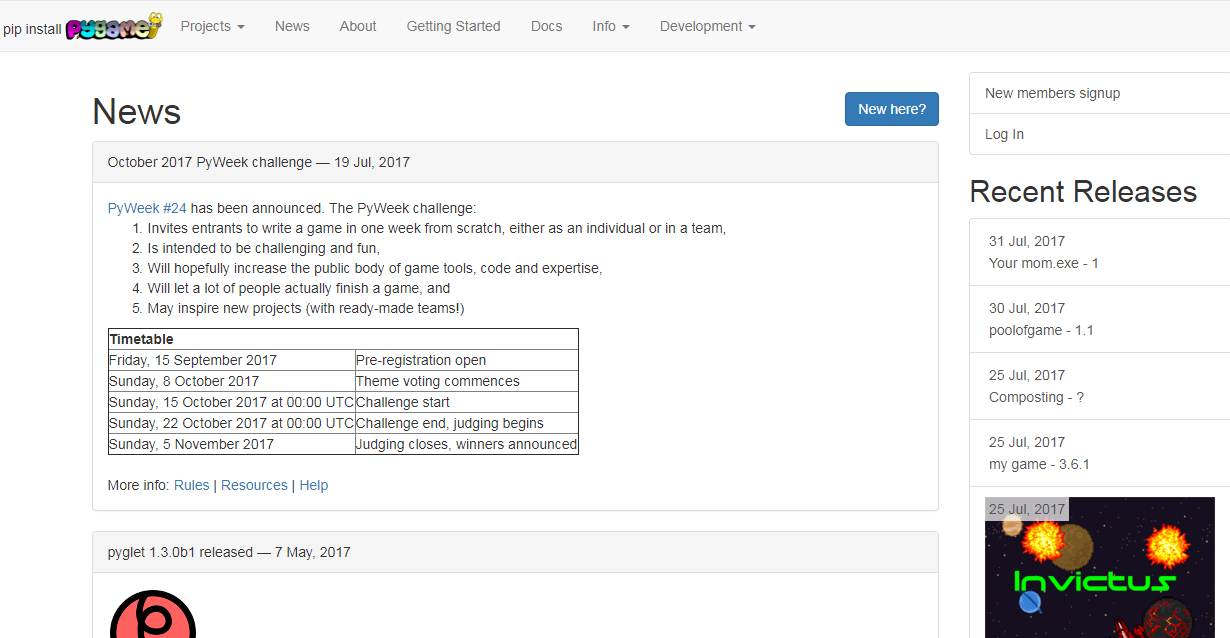The width and height of the screenshot is (1230, 638).
Task: Click Log In in sidebar
Action: click(x=1004, y=134)
